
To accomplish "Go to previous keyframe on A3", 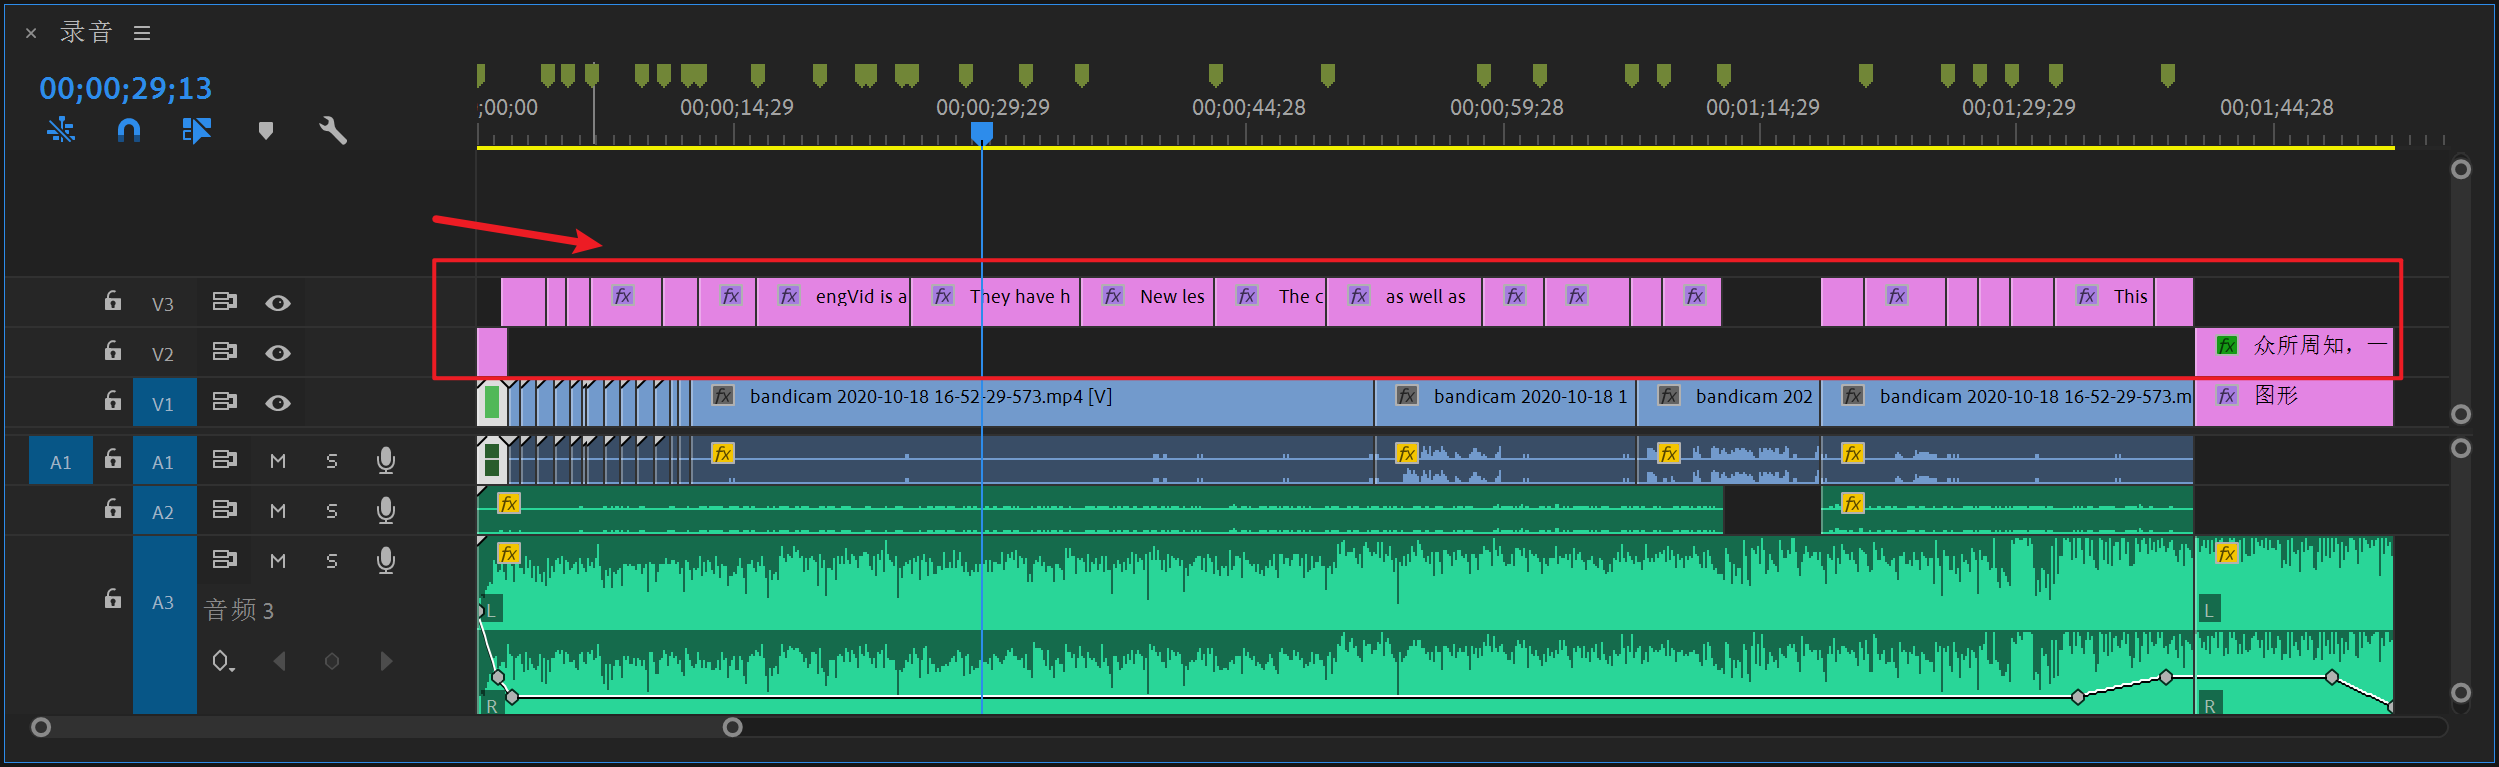I will 279,661.
